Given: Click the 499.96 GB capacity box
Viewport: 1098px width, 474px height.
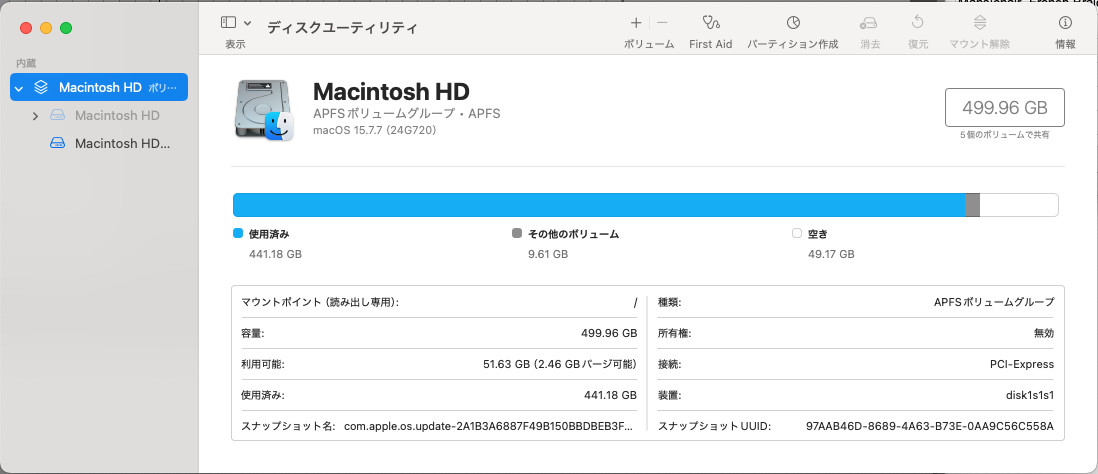Looking at the screenshot, I should pos(1005,108).
